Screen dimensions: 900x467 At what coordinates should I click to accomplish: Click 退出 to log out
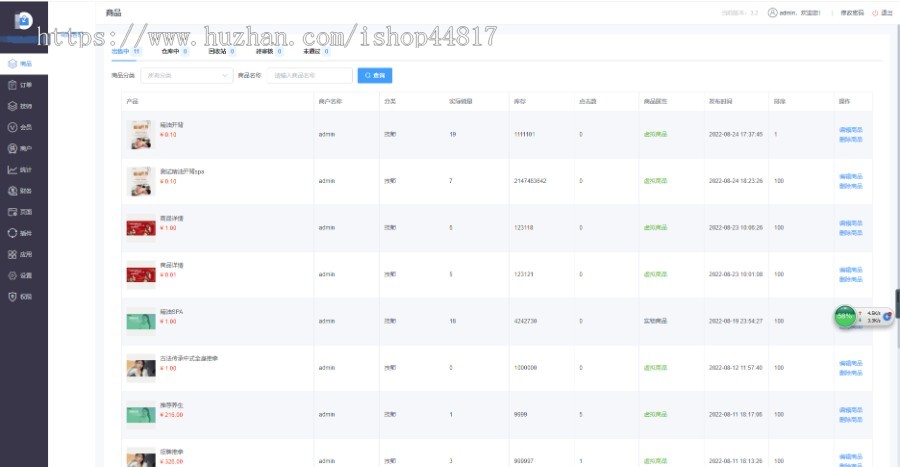click(886, 13)
